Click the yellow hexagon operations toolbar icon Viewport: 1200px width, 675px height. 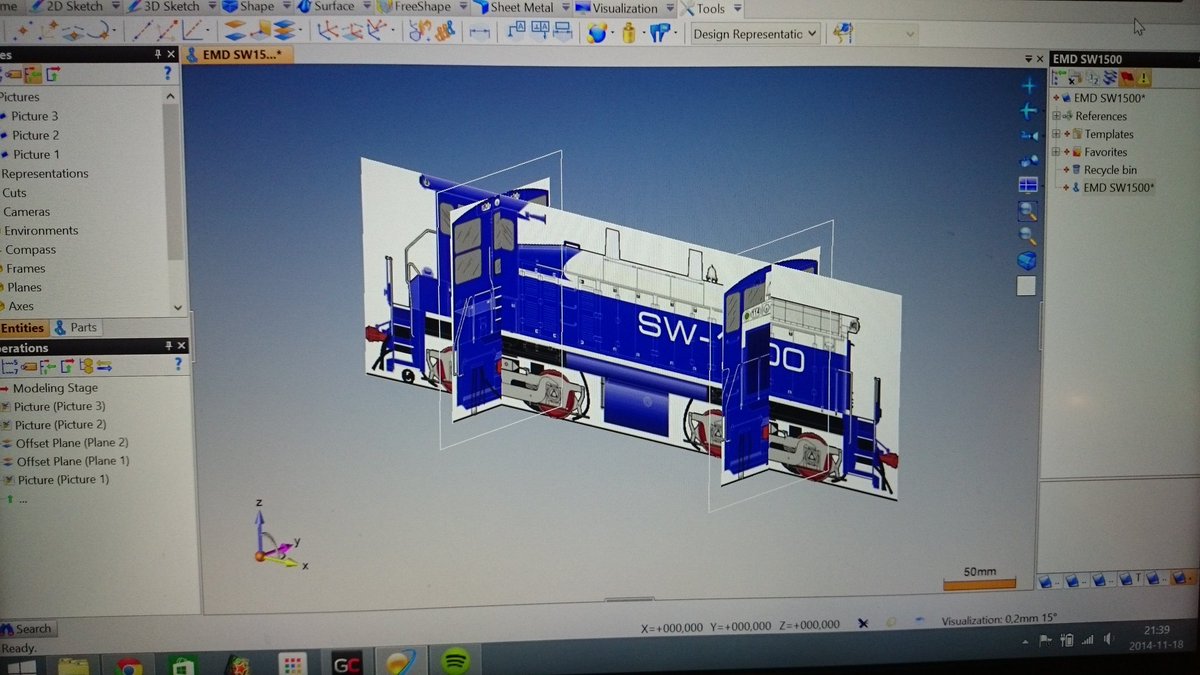pyautogui.click(x=86, y=366)
